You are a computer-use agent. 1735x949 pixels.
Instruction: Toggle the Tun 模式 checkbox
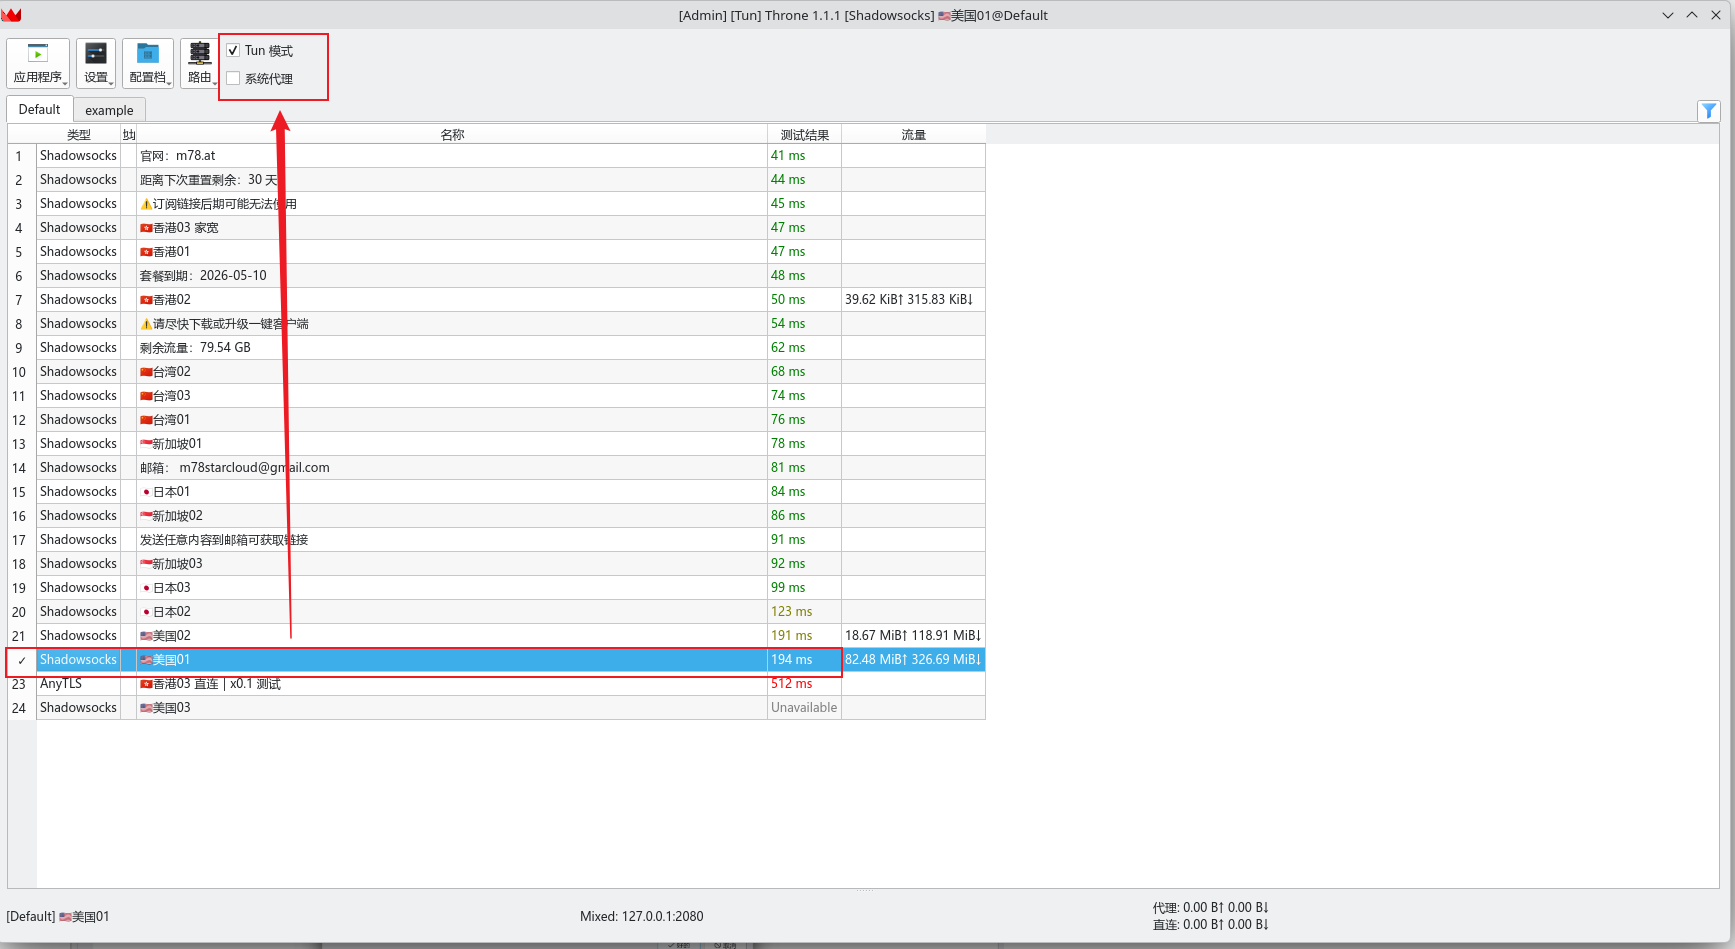[x=233, y=50]
